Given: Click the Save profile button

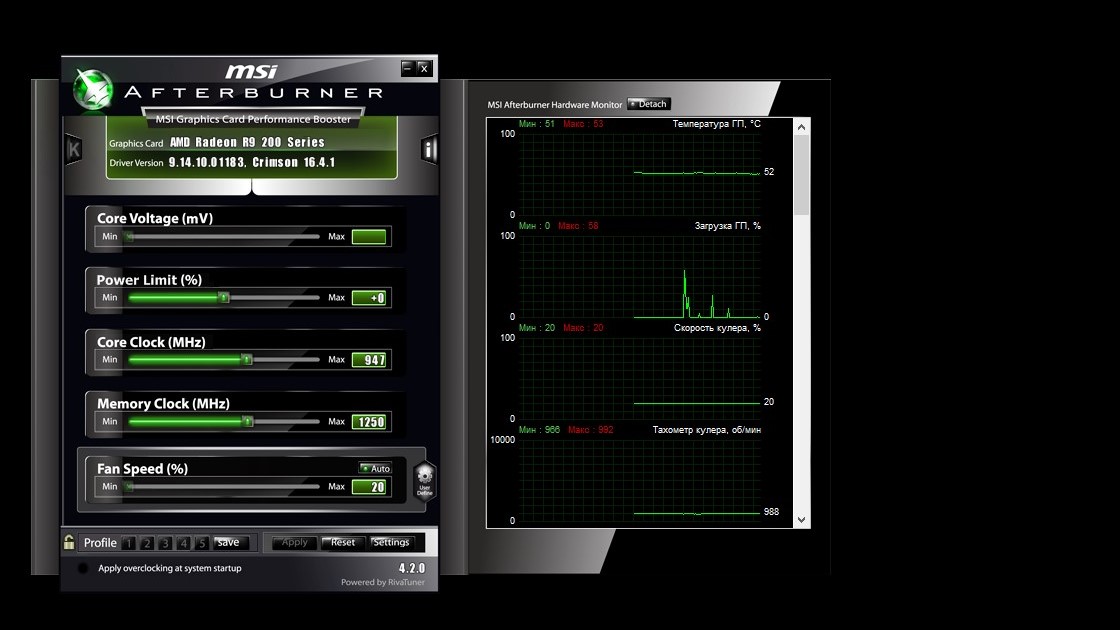Looking at the screenshot, I should (229, 543).
